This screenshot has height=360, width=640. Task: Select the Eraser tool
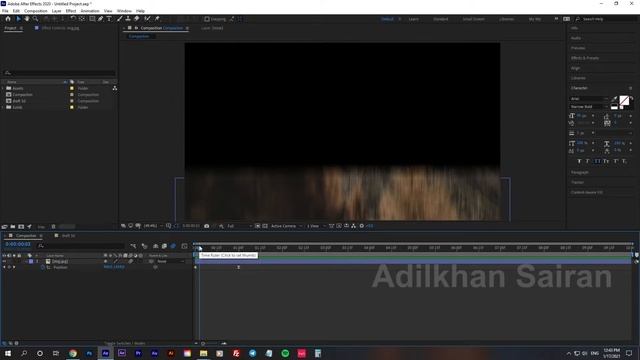pyautogui.click(x=136, y=19)
